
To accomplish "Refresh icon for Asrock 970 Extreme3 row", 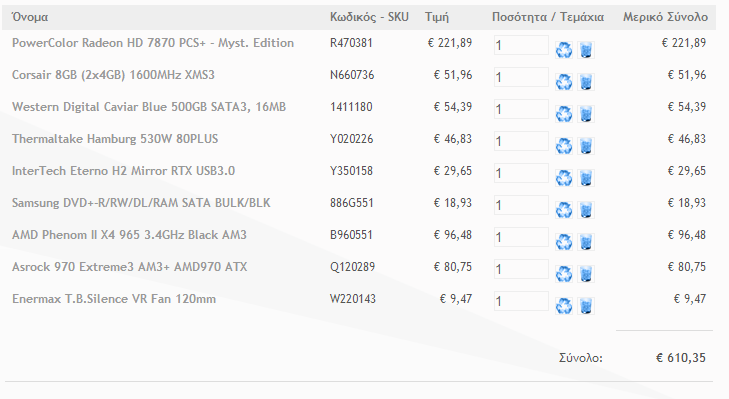I will click(x=563, y=274).
